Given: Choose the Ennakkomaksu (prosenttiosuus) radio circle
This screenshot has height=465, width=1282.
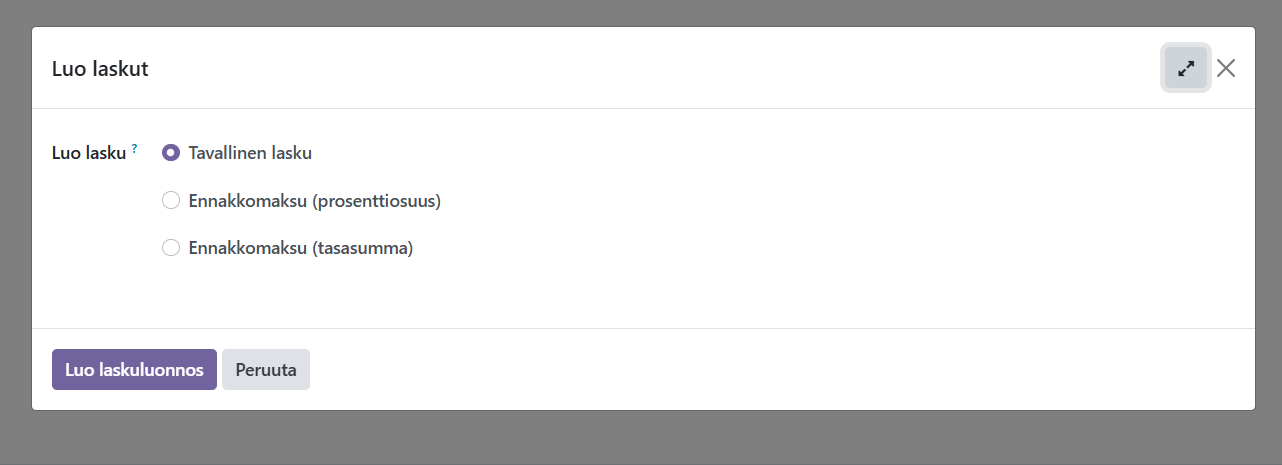Looking at the screenshot, I should pyautogui.click(x=171, y=201).
